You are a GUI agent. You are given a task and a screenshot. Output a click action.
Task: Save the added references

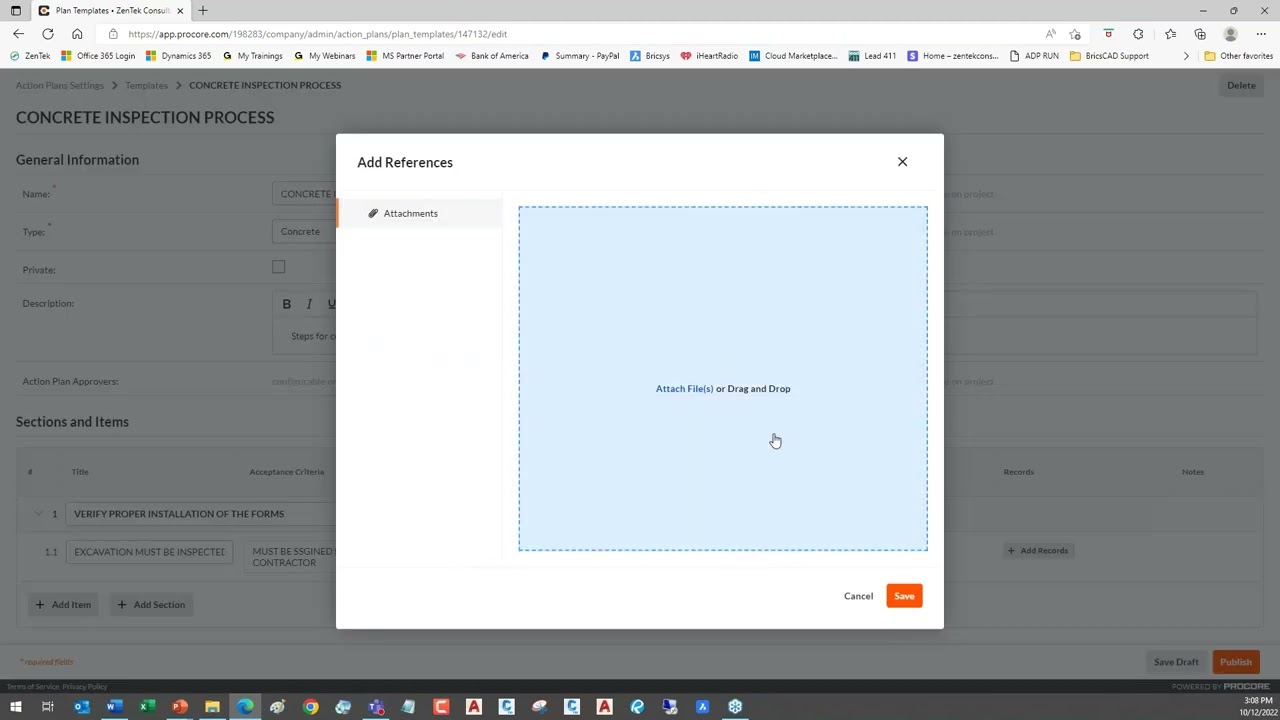(904, 596)
